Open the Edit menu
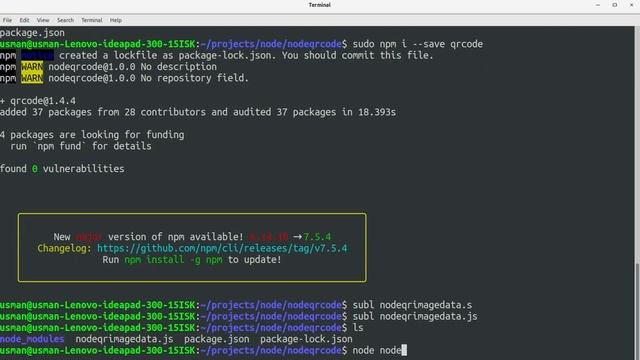Viewport: 640px width, 360px height. pyautogui.click(x=24, y=20)
